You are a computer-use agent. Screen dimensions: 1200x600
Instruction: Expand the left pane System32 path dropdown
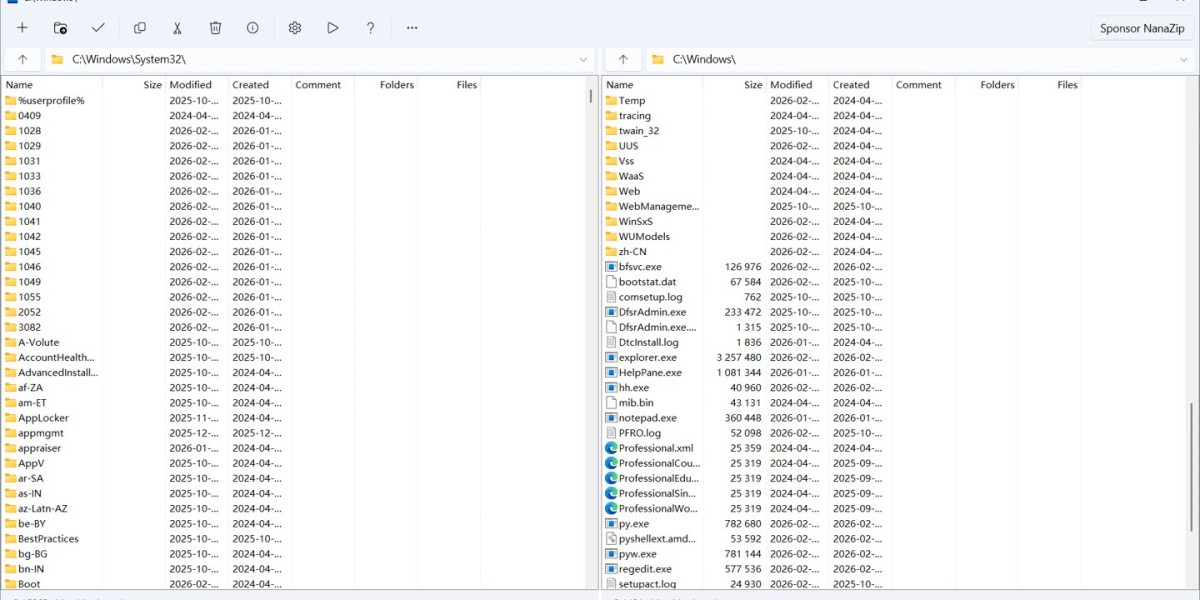tap(583, 60)
